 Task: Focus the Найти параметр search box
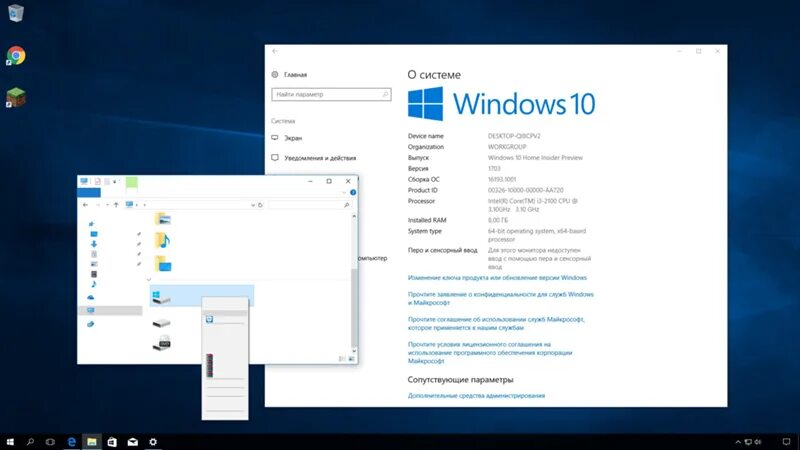click(x=331, y=94)
